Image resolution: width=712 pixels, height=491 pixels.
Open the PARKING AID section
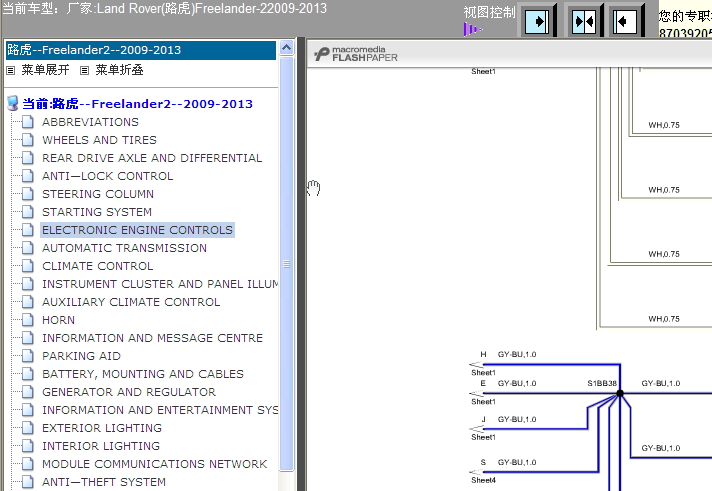pyautogui.click(x=81, y=356)
